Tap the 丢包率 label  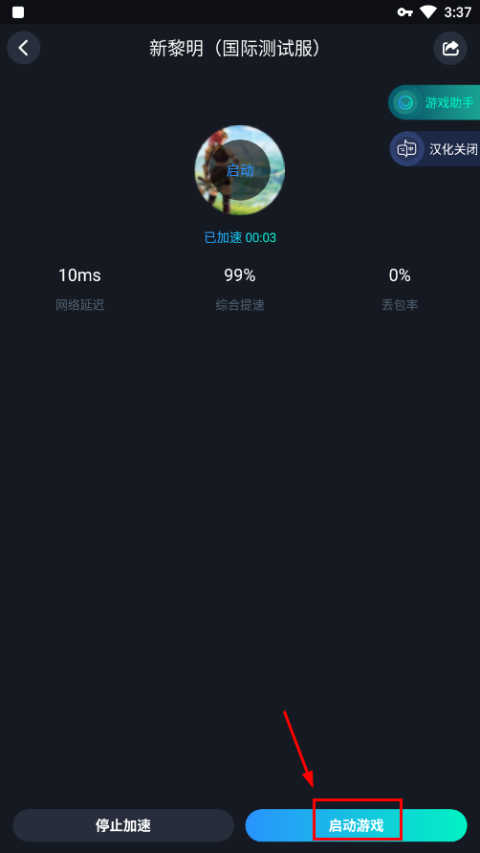399,305
